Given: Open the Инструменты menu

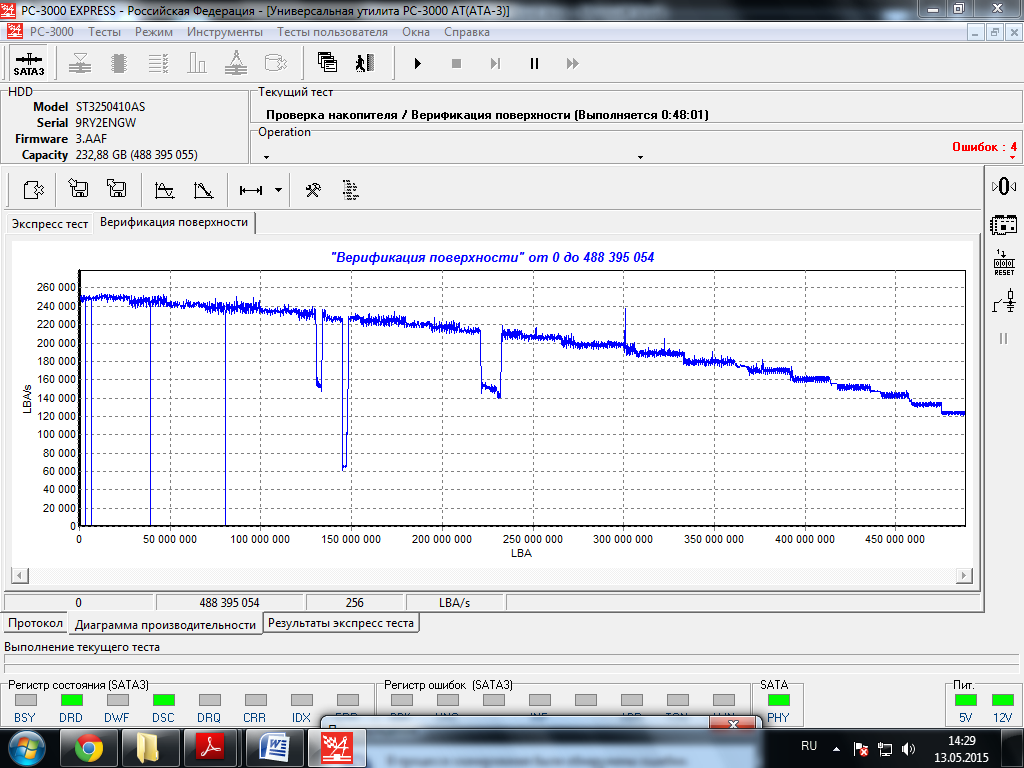Looking at the screenshot, I should (225, 32).
